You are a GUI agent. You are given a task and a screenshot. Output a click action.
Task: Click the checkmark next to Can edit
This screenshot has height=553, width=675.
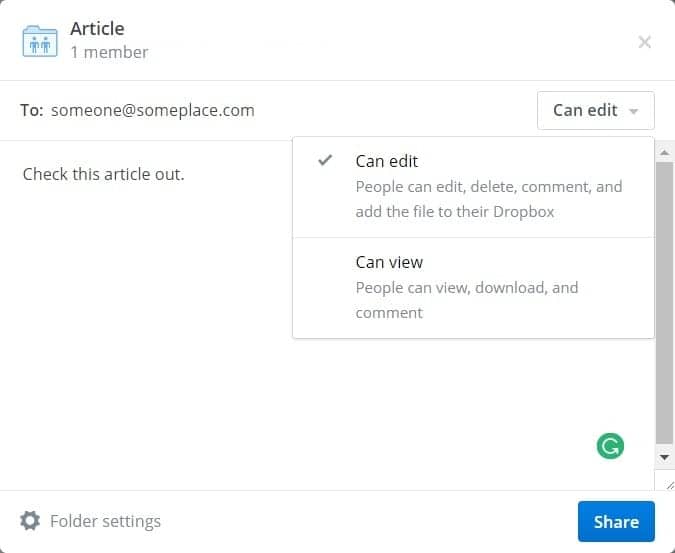[x=325, y=161]
